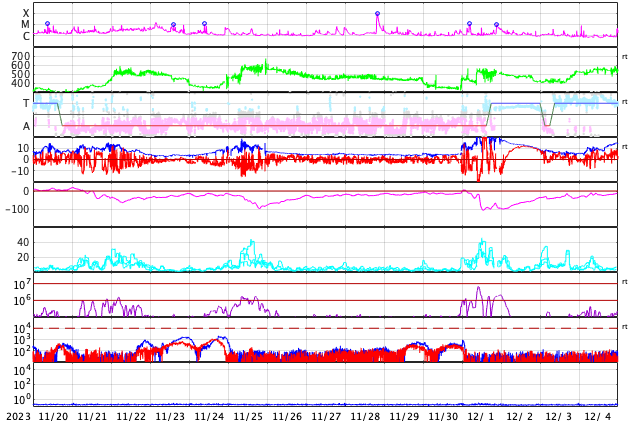Screen dimensions: 634x424
Task: Click the 12/ 4 date label
Action: pos(598,416)
